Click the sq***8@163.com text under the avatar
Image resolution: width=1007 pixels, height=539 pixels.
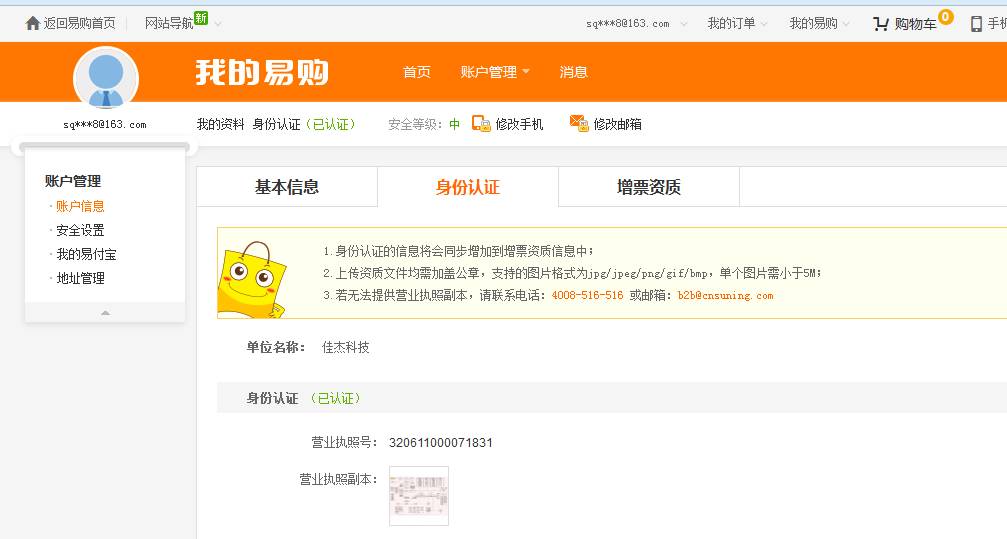click(x=105, y=125)
